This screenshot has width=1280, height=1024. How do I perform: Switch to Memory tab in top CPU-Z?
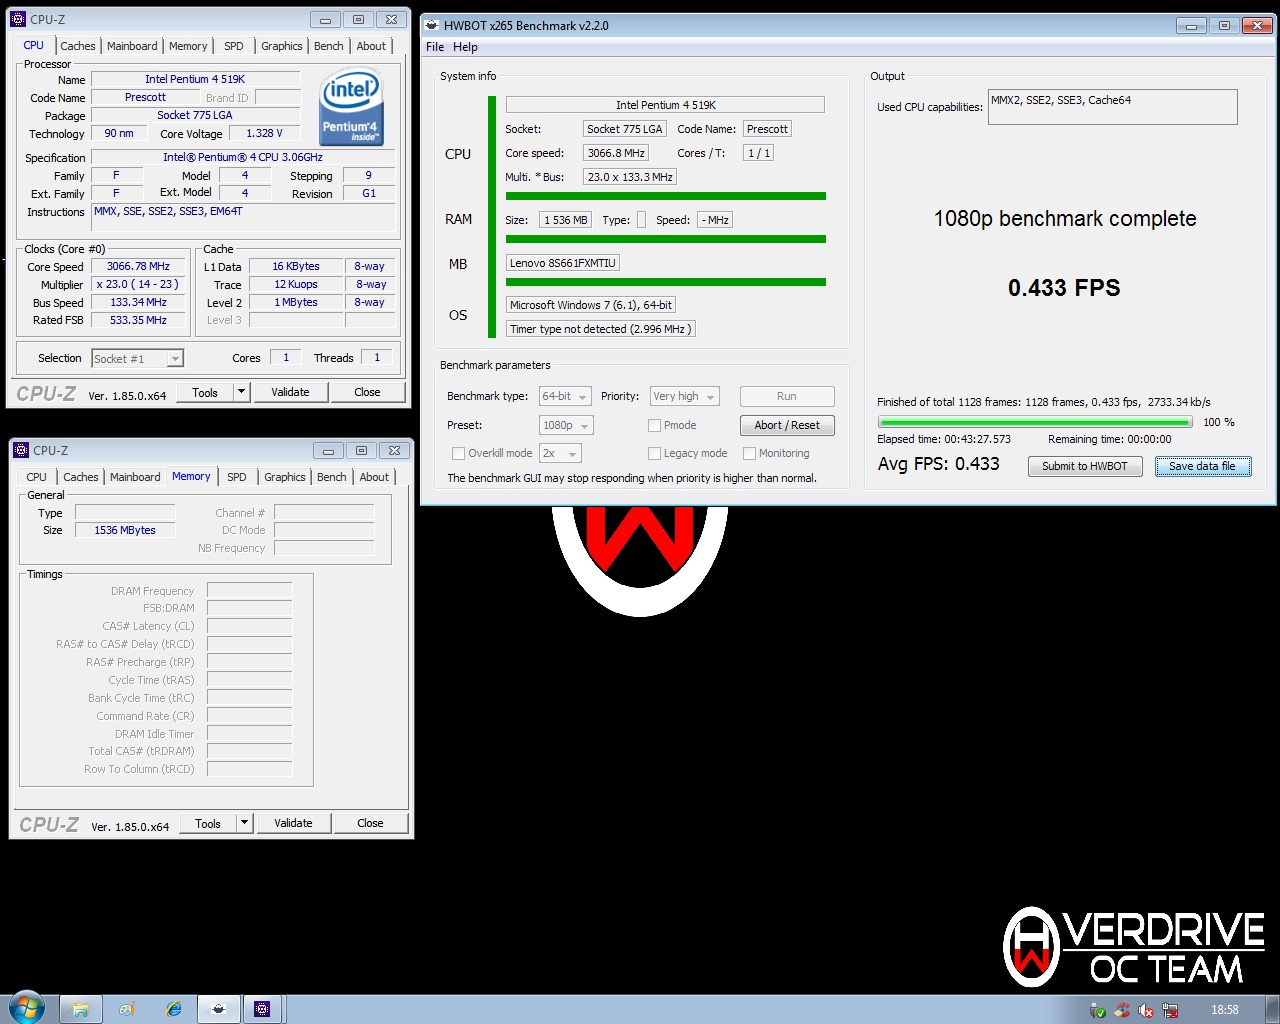click(188, 46)
